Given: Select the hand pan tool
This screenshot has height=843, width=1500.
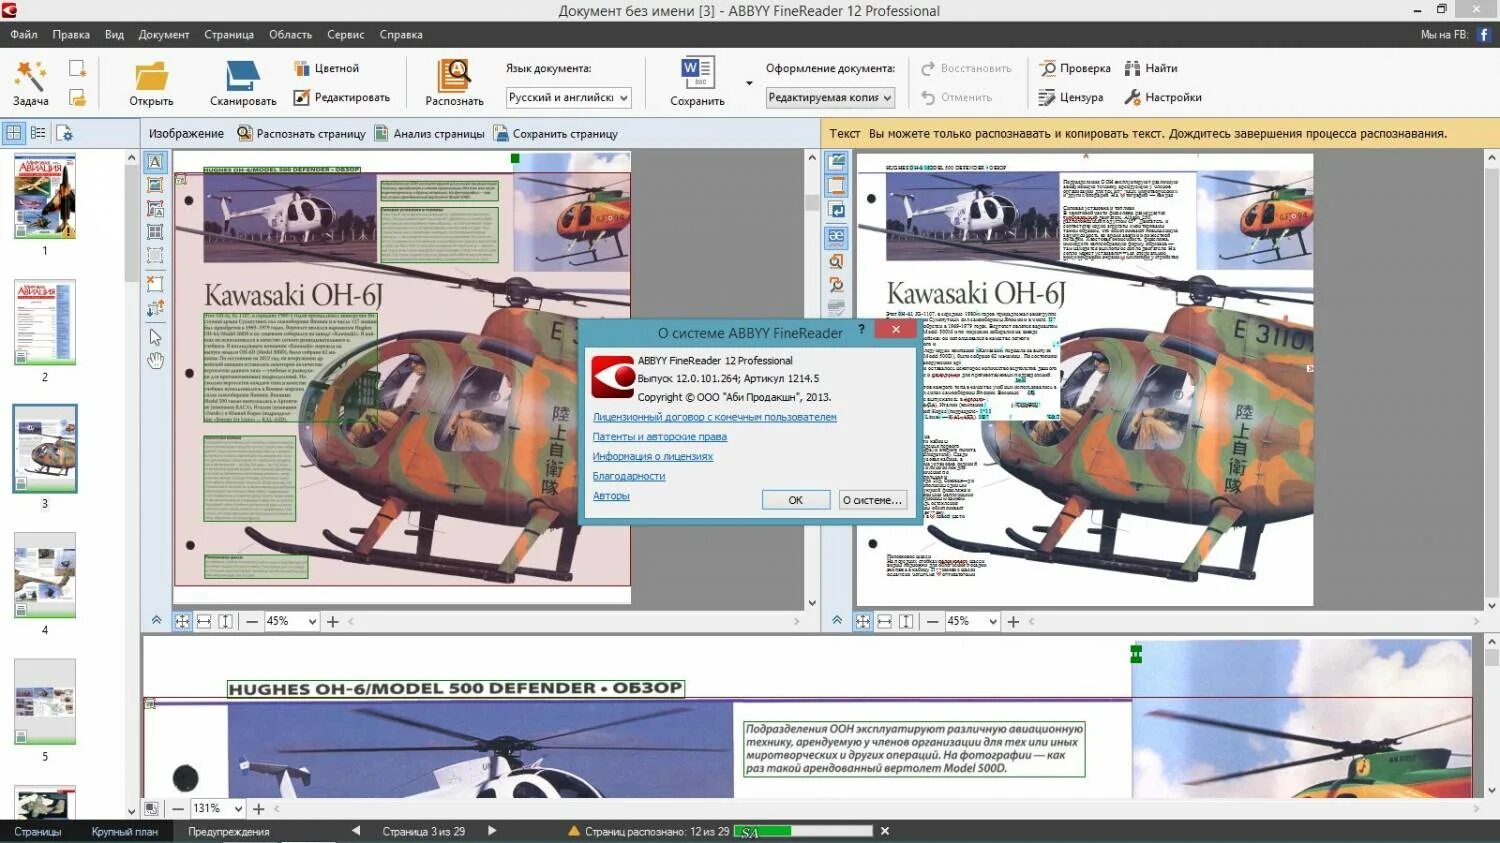Looking at the screenshot, I should coord(155,361).
